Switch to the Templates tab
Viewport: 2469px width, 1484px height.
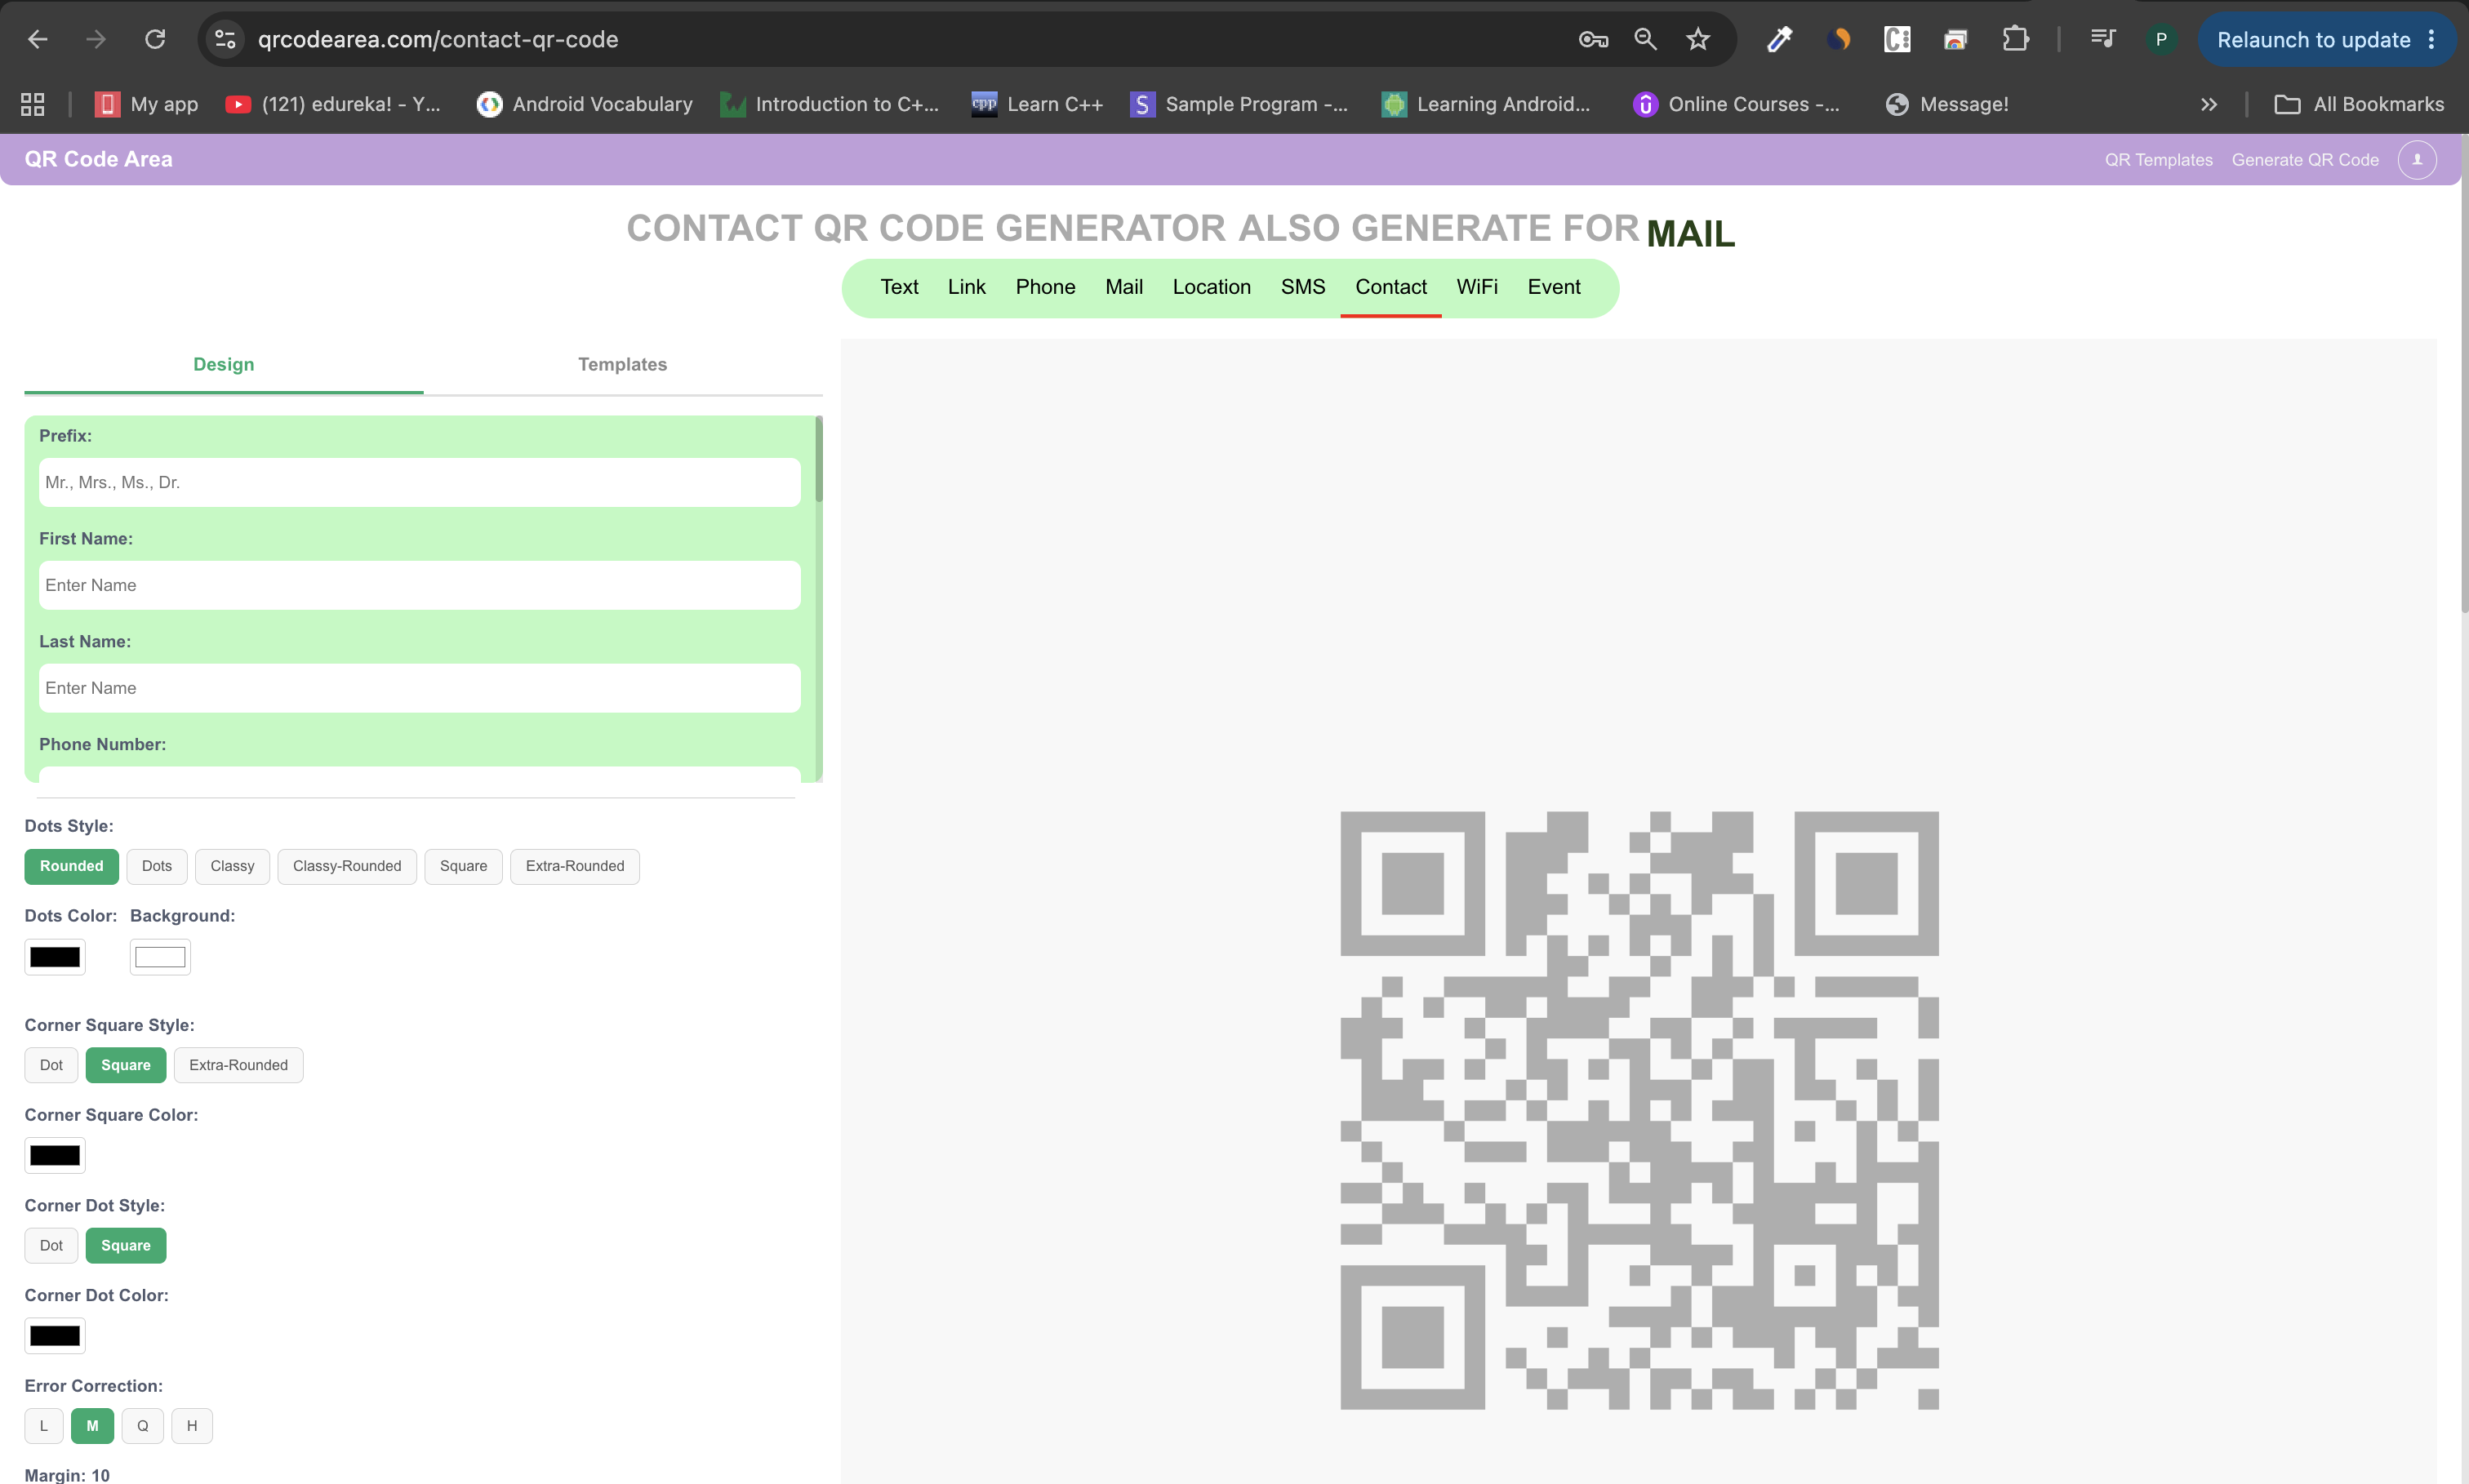point(622,364)
